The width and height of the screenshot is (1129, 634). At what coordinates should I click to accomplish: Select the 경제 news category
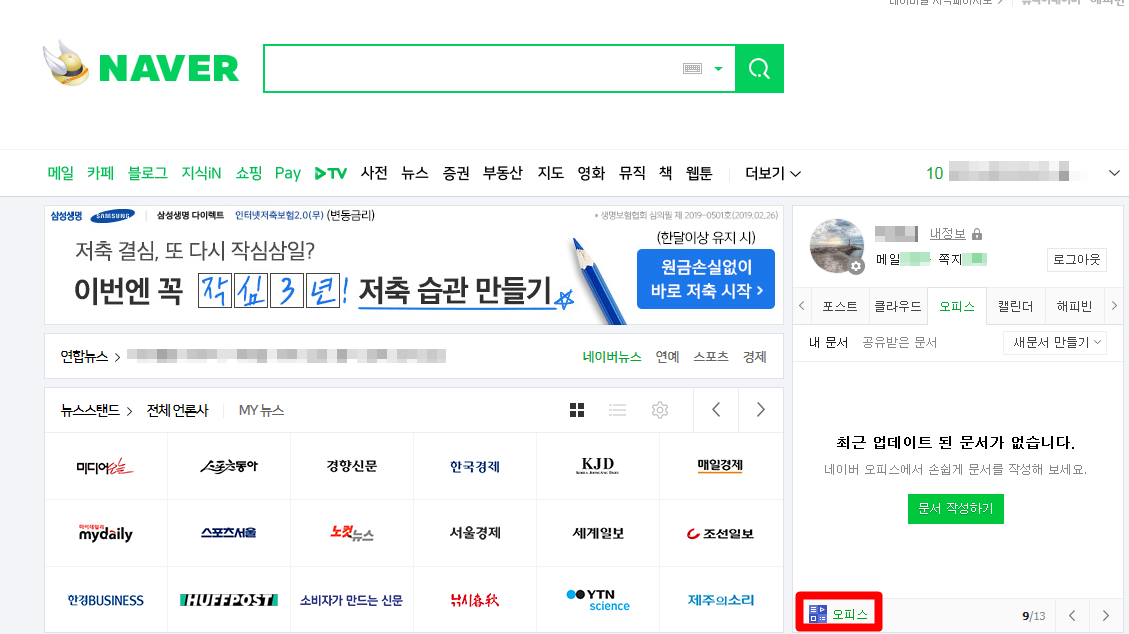755,356
